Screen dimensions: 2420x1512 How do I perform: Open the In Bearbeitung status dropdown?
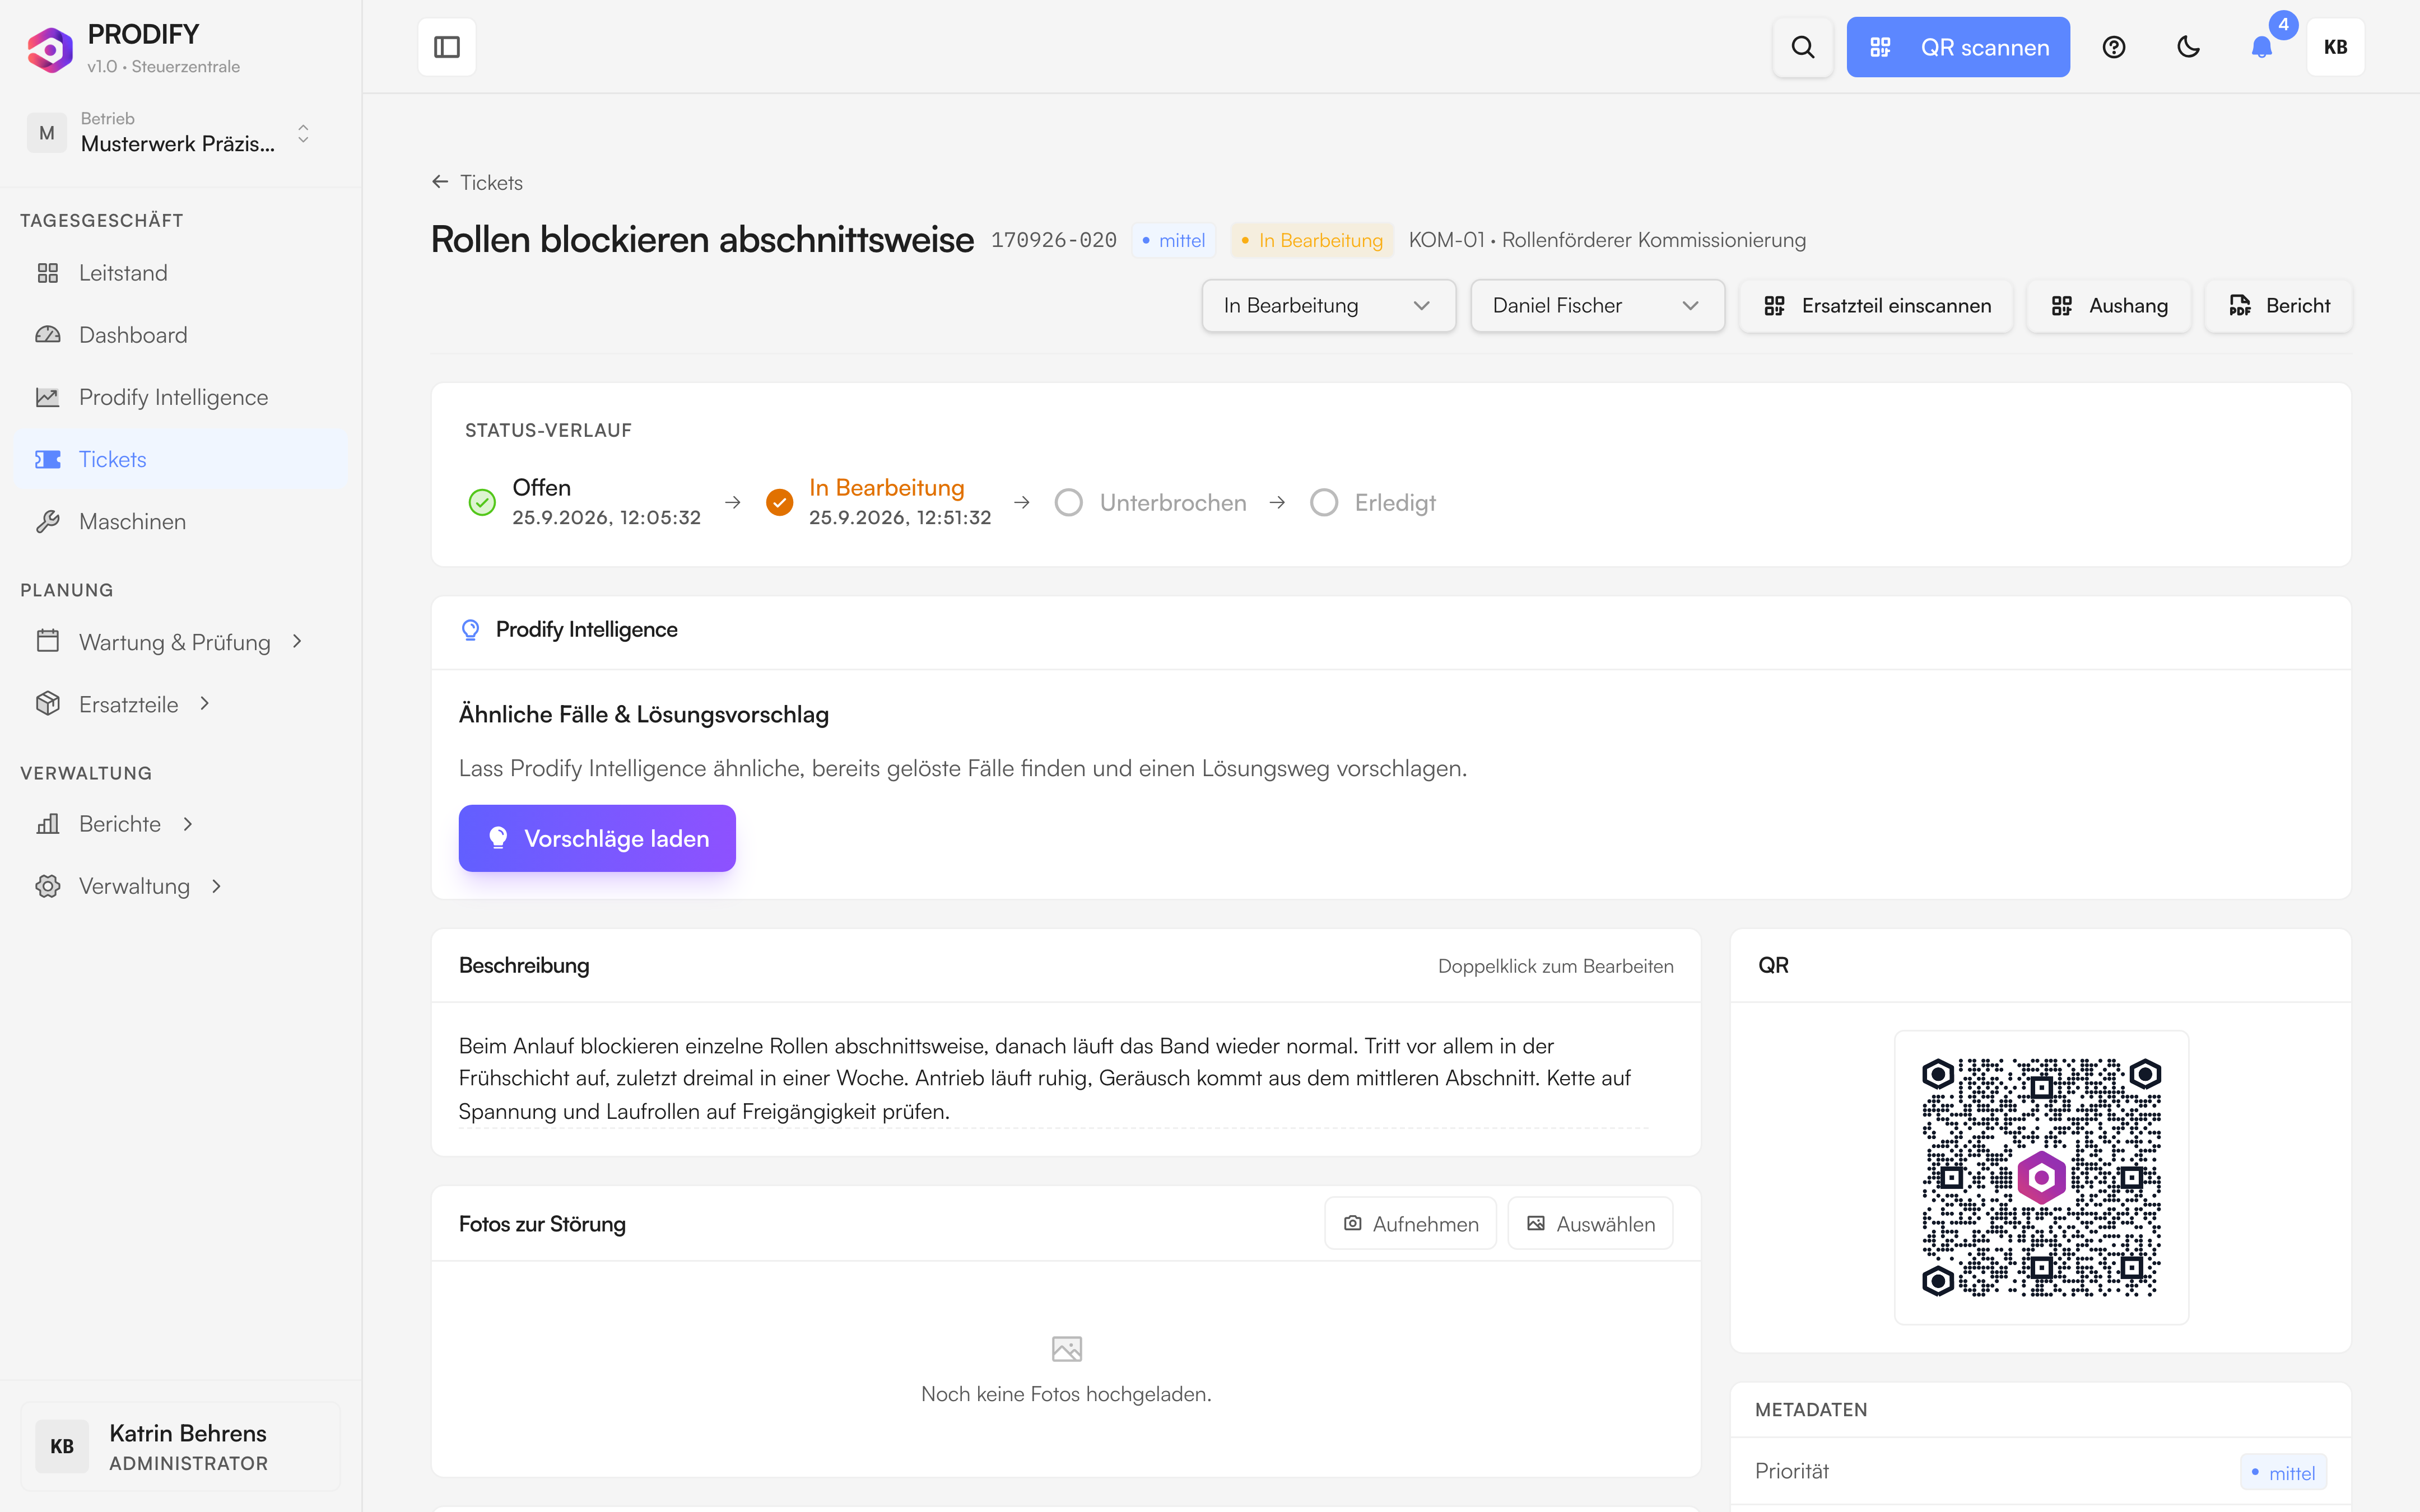point(1328,305)
